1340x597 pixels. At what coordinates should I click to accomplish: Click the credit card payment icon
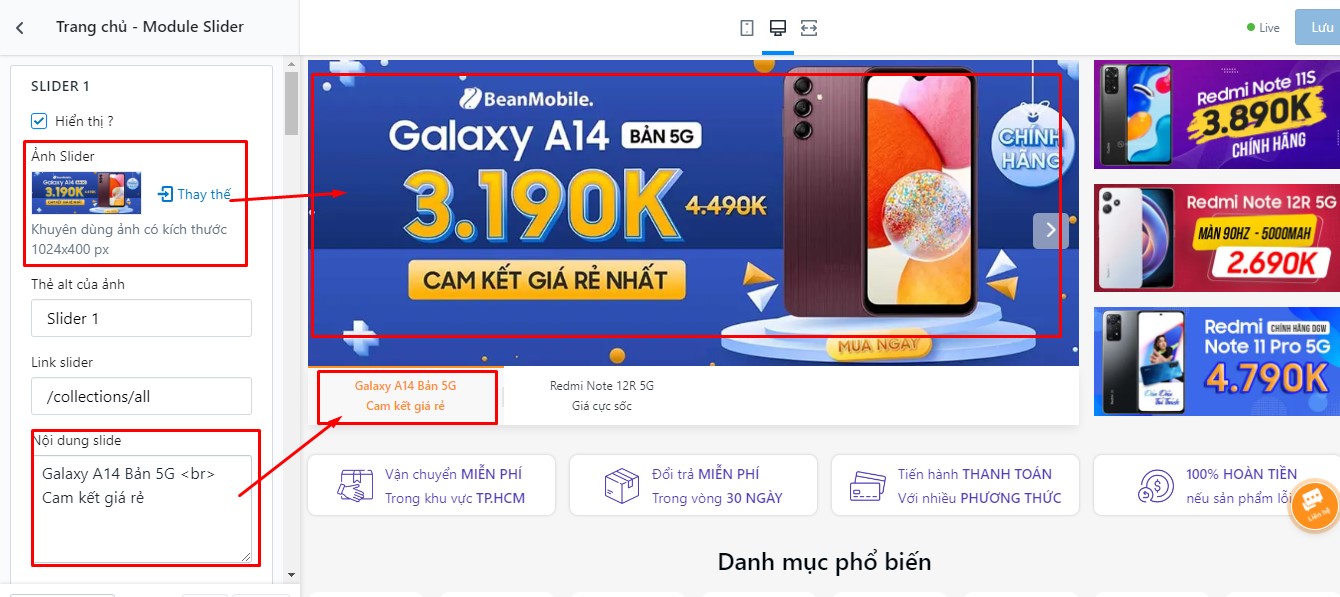pos(867,486)
